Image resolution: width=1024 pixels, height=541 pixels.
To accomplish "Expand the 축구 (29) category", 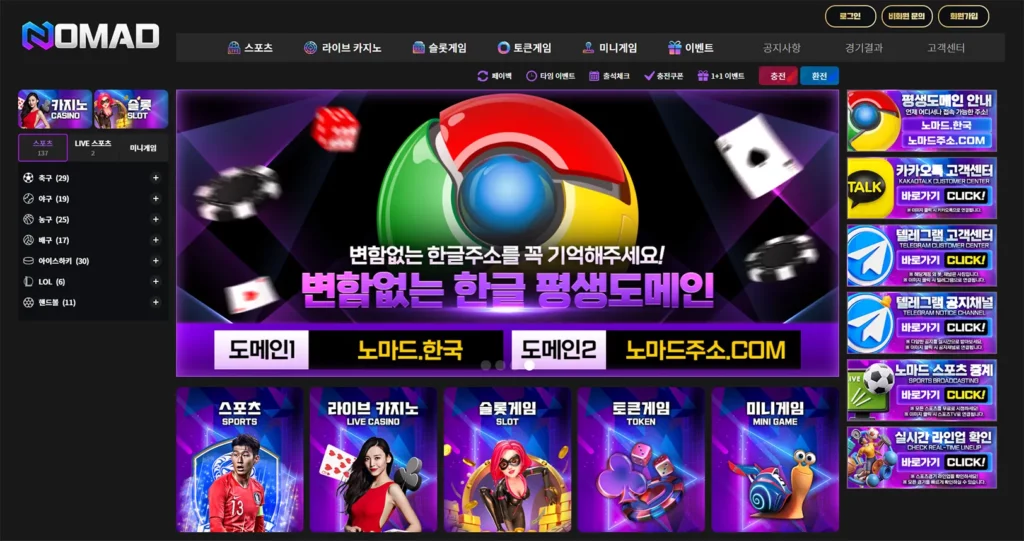I will [x=155, y=178].
